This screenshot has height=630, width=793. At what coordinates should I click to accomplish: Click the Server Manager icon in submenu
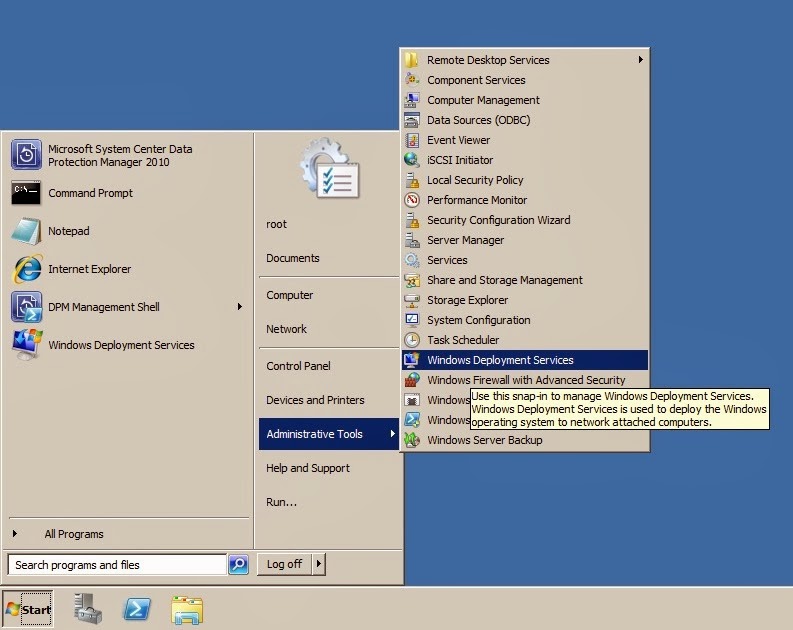[x=412, y=240]
